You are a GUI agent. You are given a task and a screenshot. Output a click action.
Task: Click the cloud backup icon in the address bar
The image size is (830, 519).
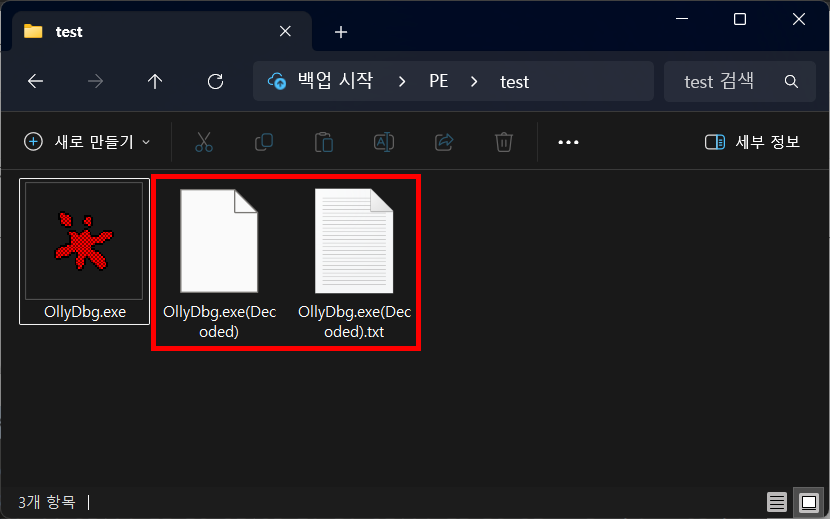pyautogui.click(x=277, y=82)
